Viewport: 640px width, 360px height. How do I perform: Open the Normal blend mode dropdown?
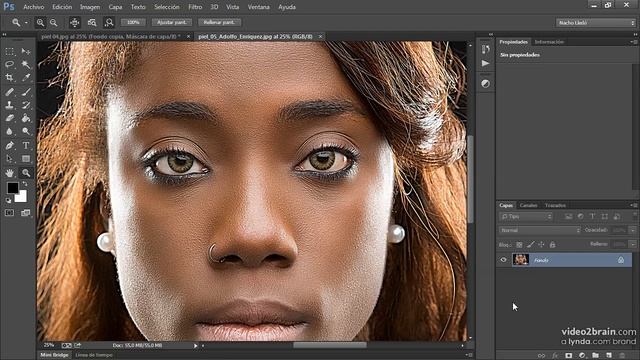[x=540, y=230]
